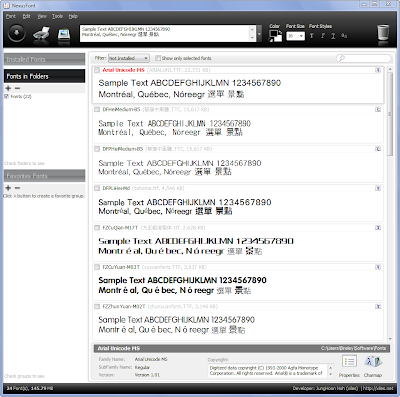400x397 pixels.
Task: Check the DFHeiMedium-B5 font checkbox
Action: [97, 109]
